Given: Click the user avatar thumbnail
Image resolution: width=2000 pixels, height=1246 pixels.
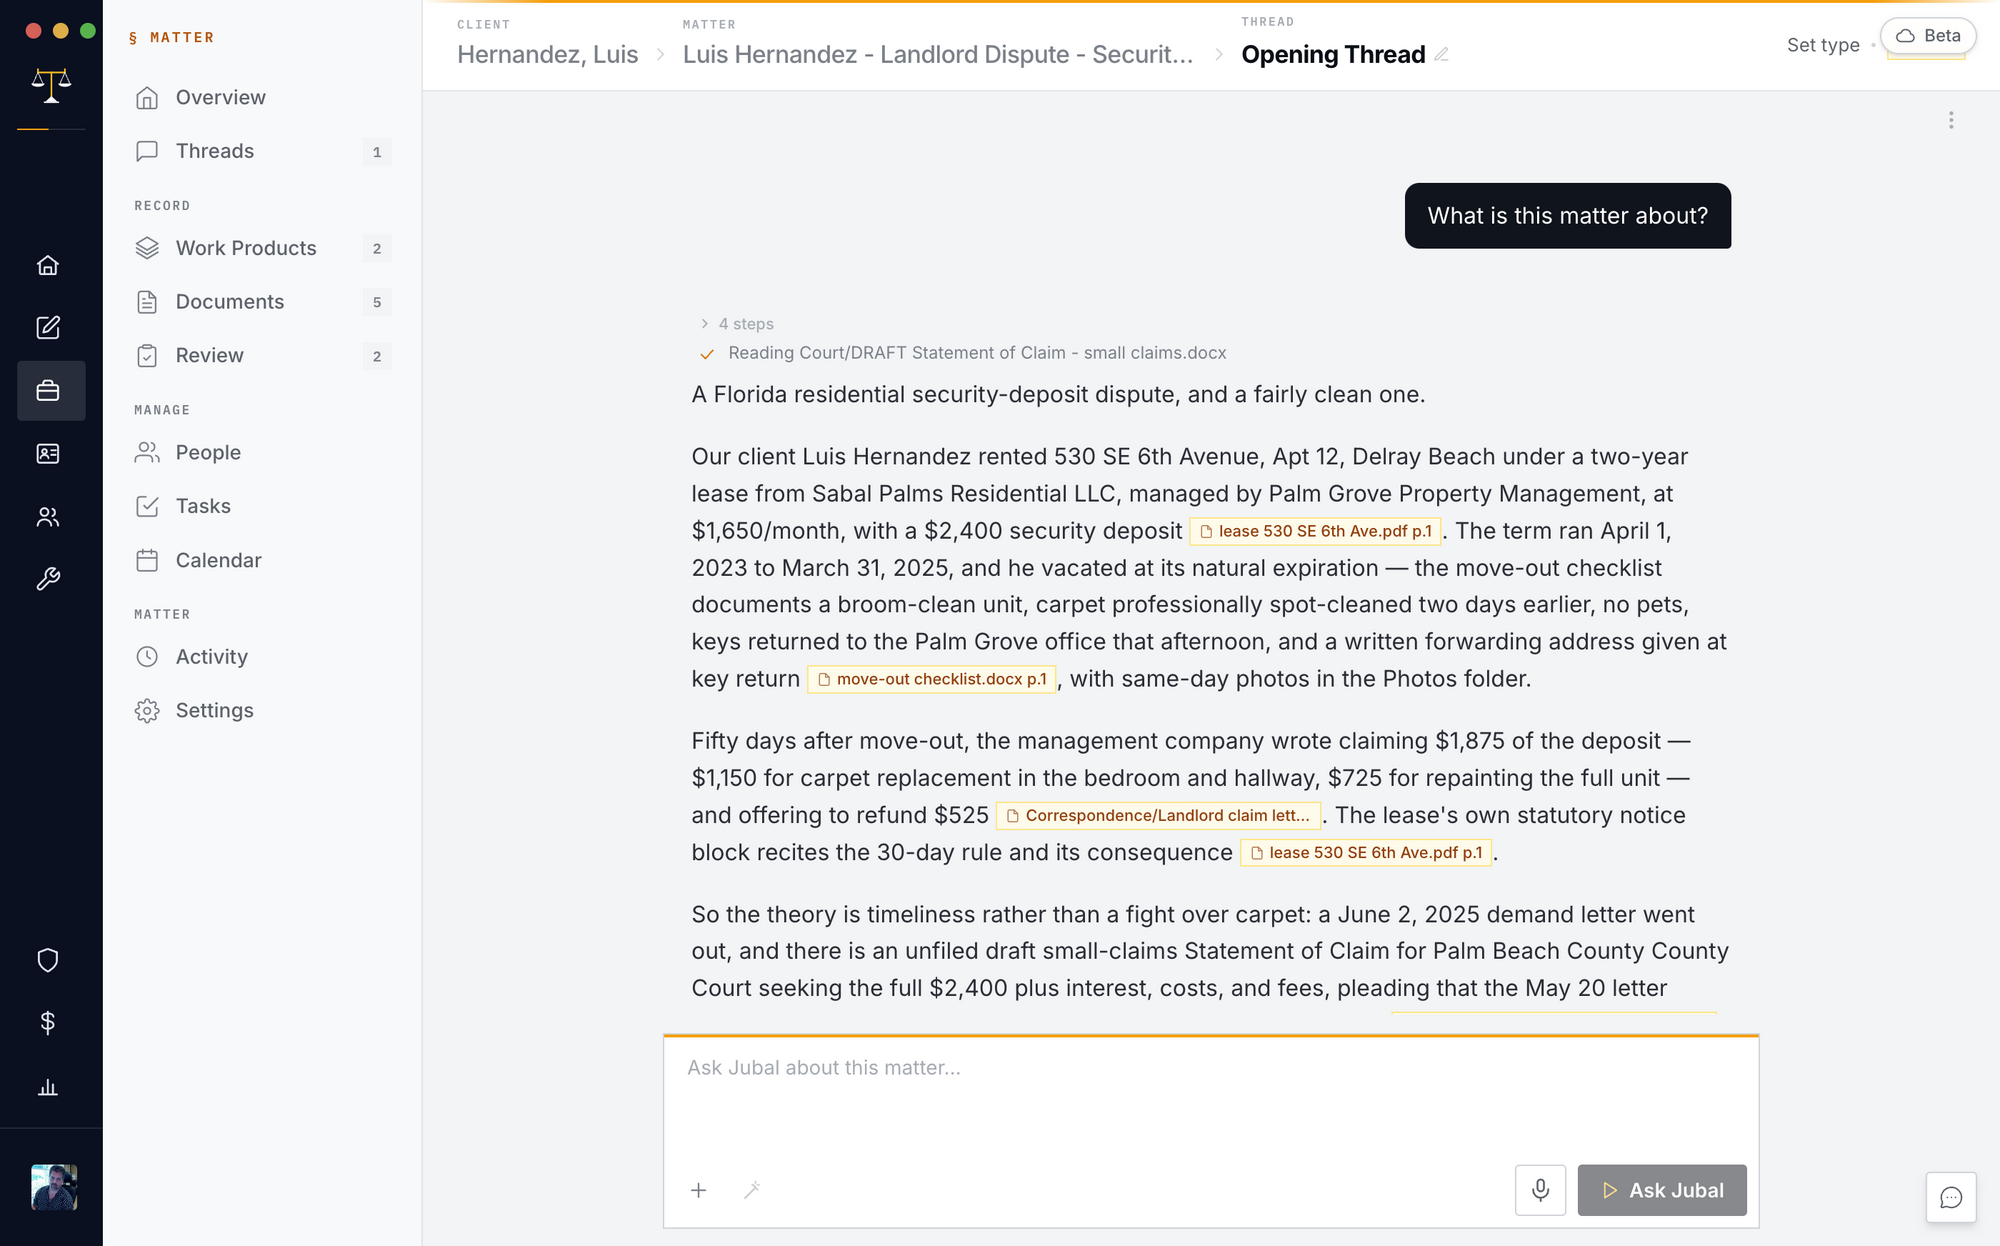Looking at the screenshot, I should [x=54, y=1187].
